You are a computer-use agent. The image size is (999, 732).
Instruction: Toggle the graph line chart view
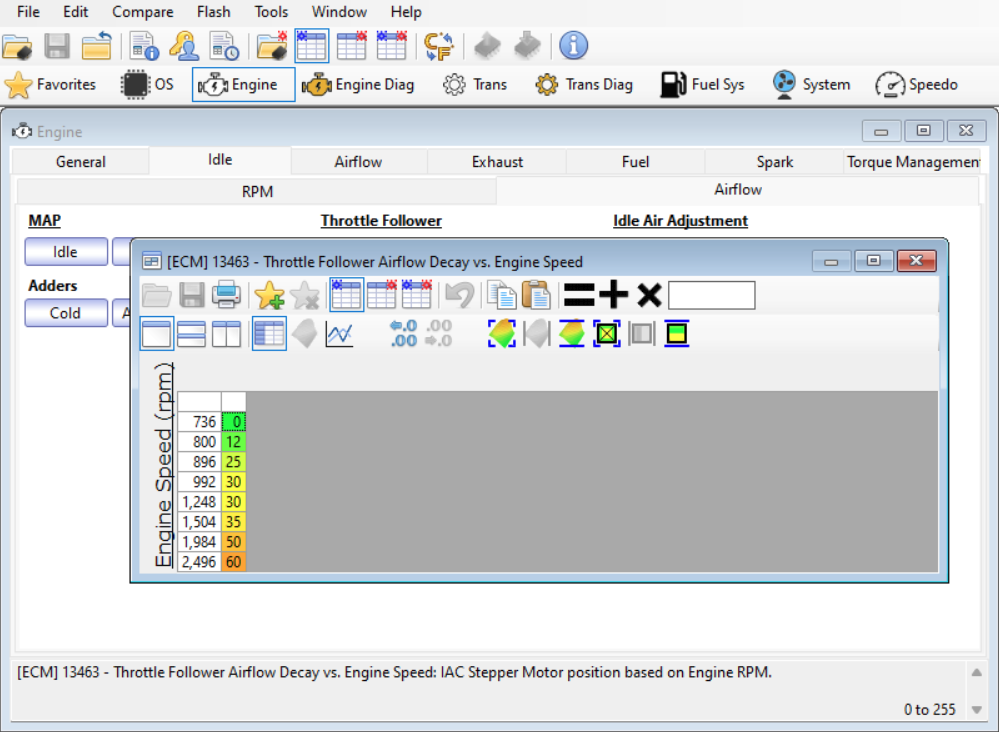coord(339,334)
